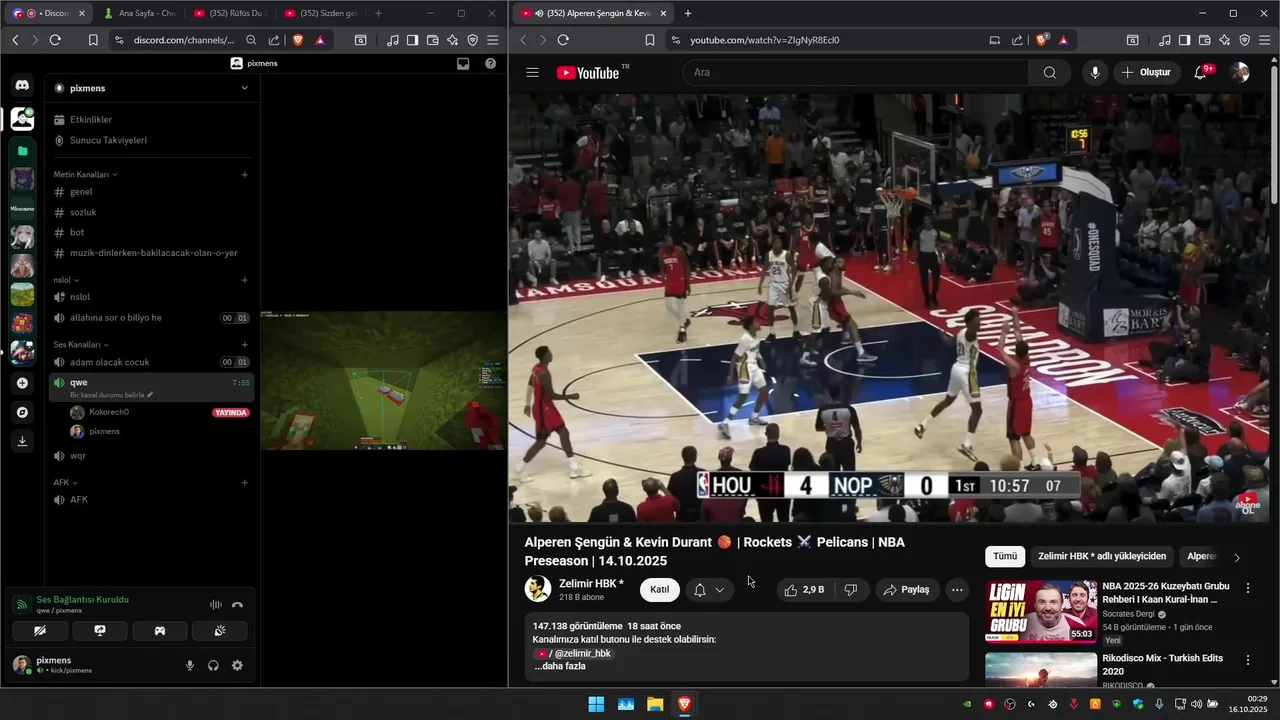Screen dimensions: 1280x720
Task: Open notification bell dropdown for Zelimir HBK
Action: 709,590
